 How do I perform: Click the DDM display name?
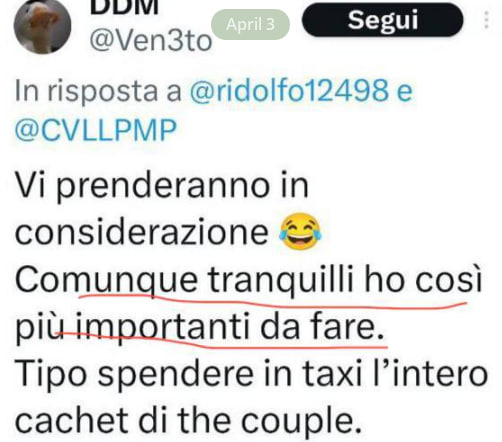tap(124, 7)
